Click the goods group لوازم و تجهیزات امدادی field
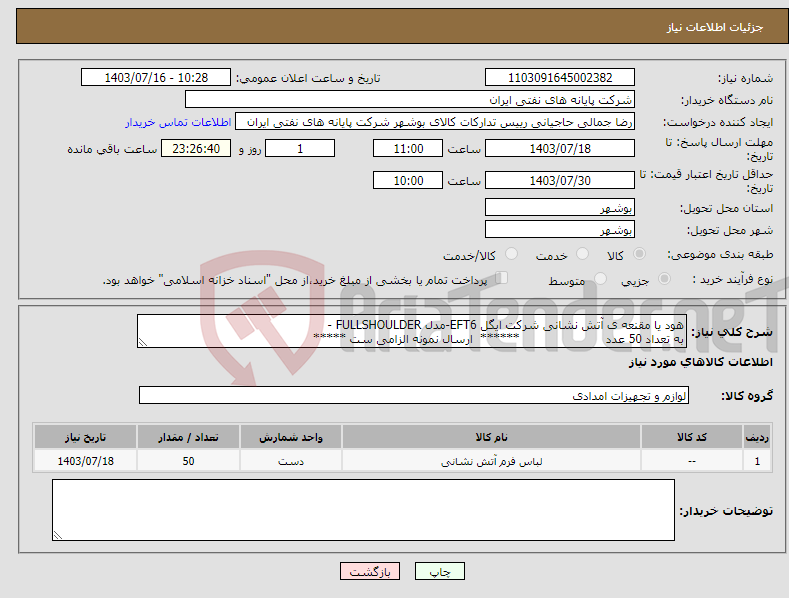789x598 pixels. tap(414, 395)
